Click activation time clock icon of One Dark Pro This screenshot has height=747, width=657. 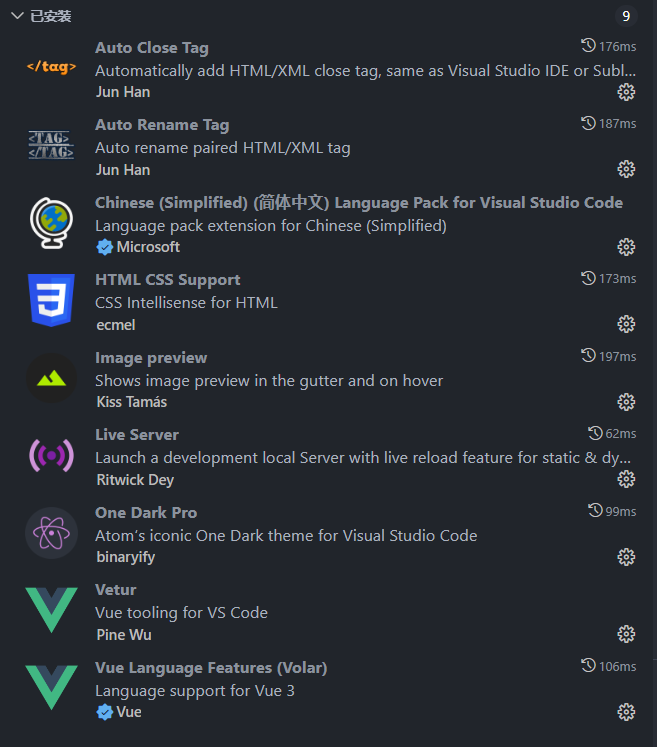[595, 511]
